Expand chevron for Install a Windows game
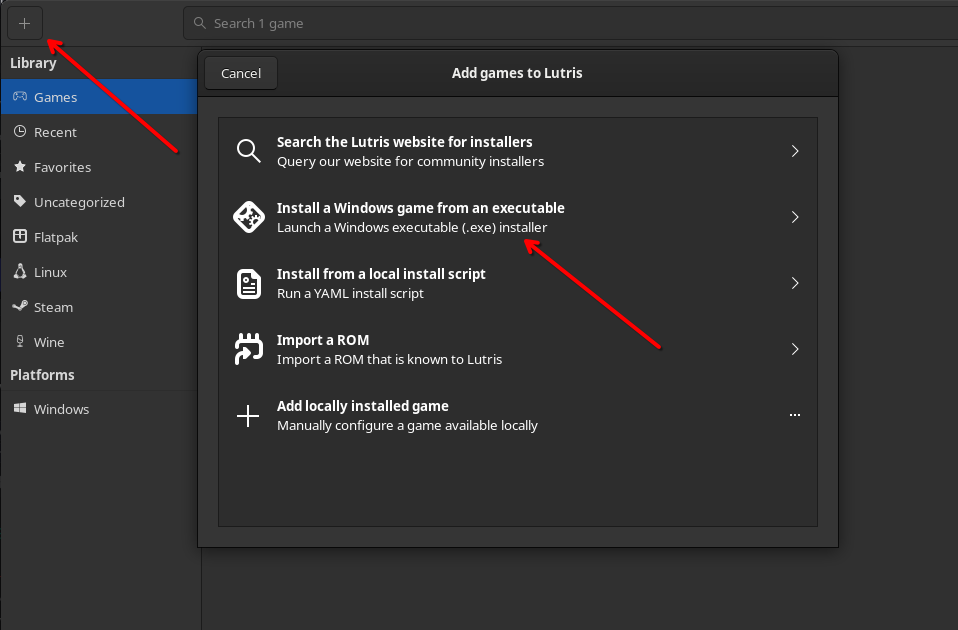958x630 pixels. (795, 217)
